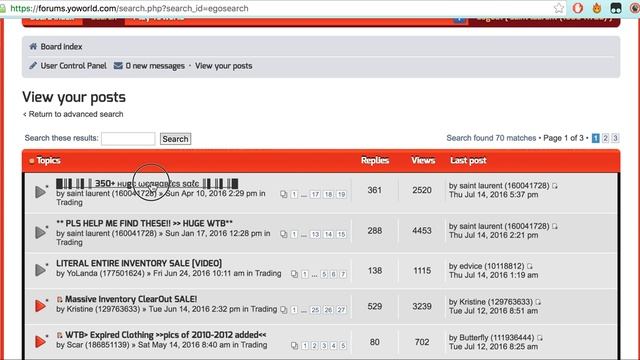Open WTB Expired Clothing topic
This screenshot has height=360, width=640.
(166, 335)
